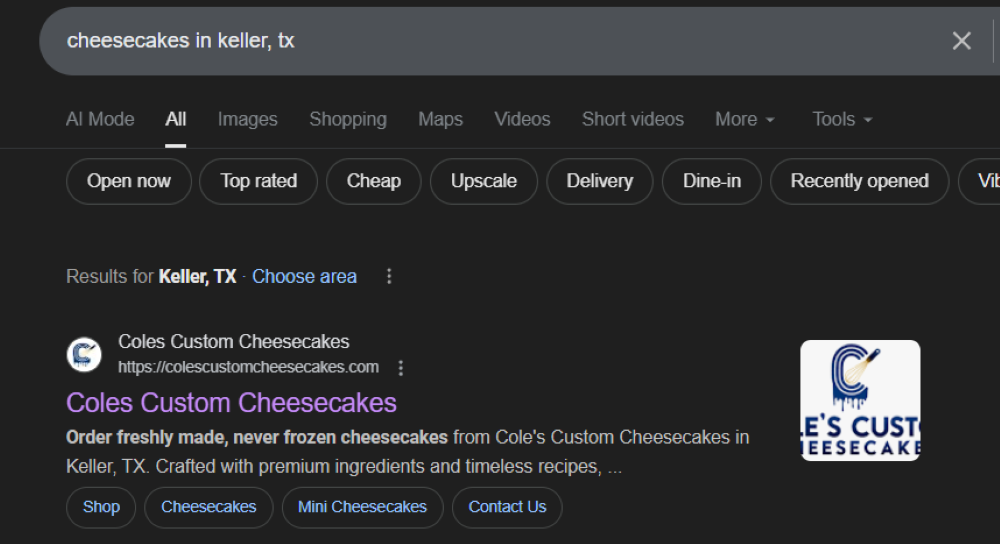Go to the Short videos tab
The image size is (1000, 544).
pos(632,119)
